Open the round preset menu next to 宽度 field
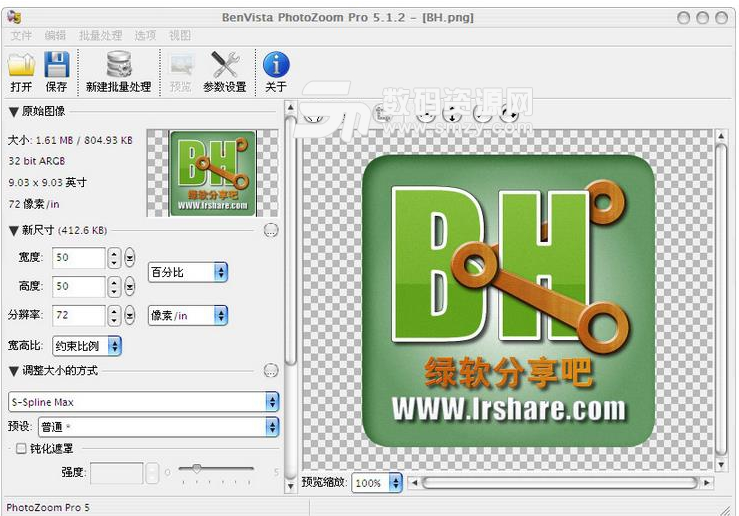 (130, 258)
